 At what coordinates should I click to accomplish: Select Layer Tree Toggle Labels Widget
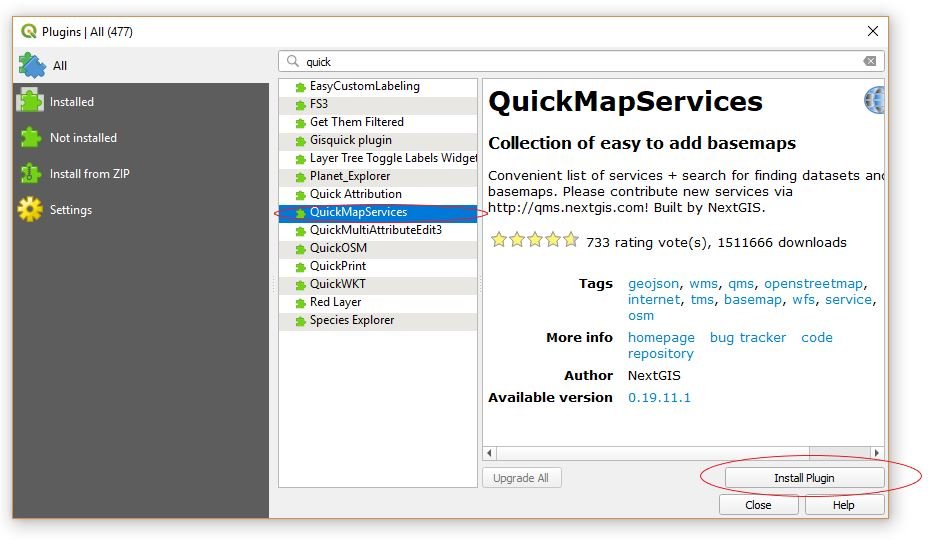(378, 158)
